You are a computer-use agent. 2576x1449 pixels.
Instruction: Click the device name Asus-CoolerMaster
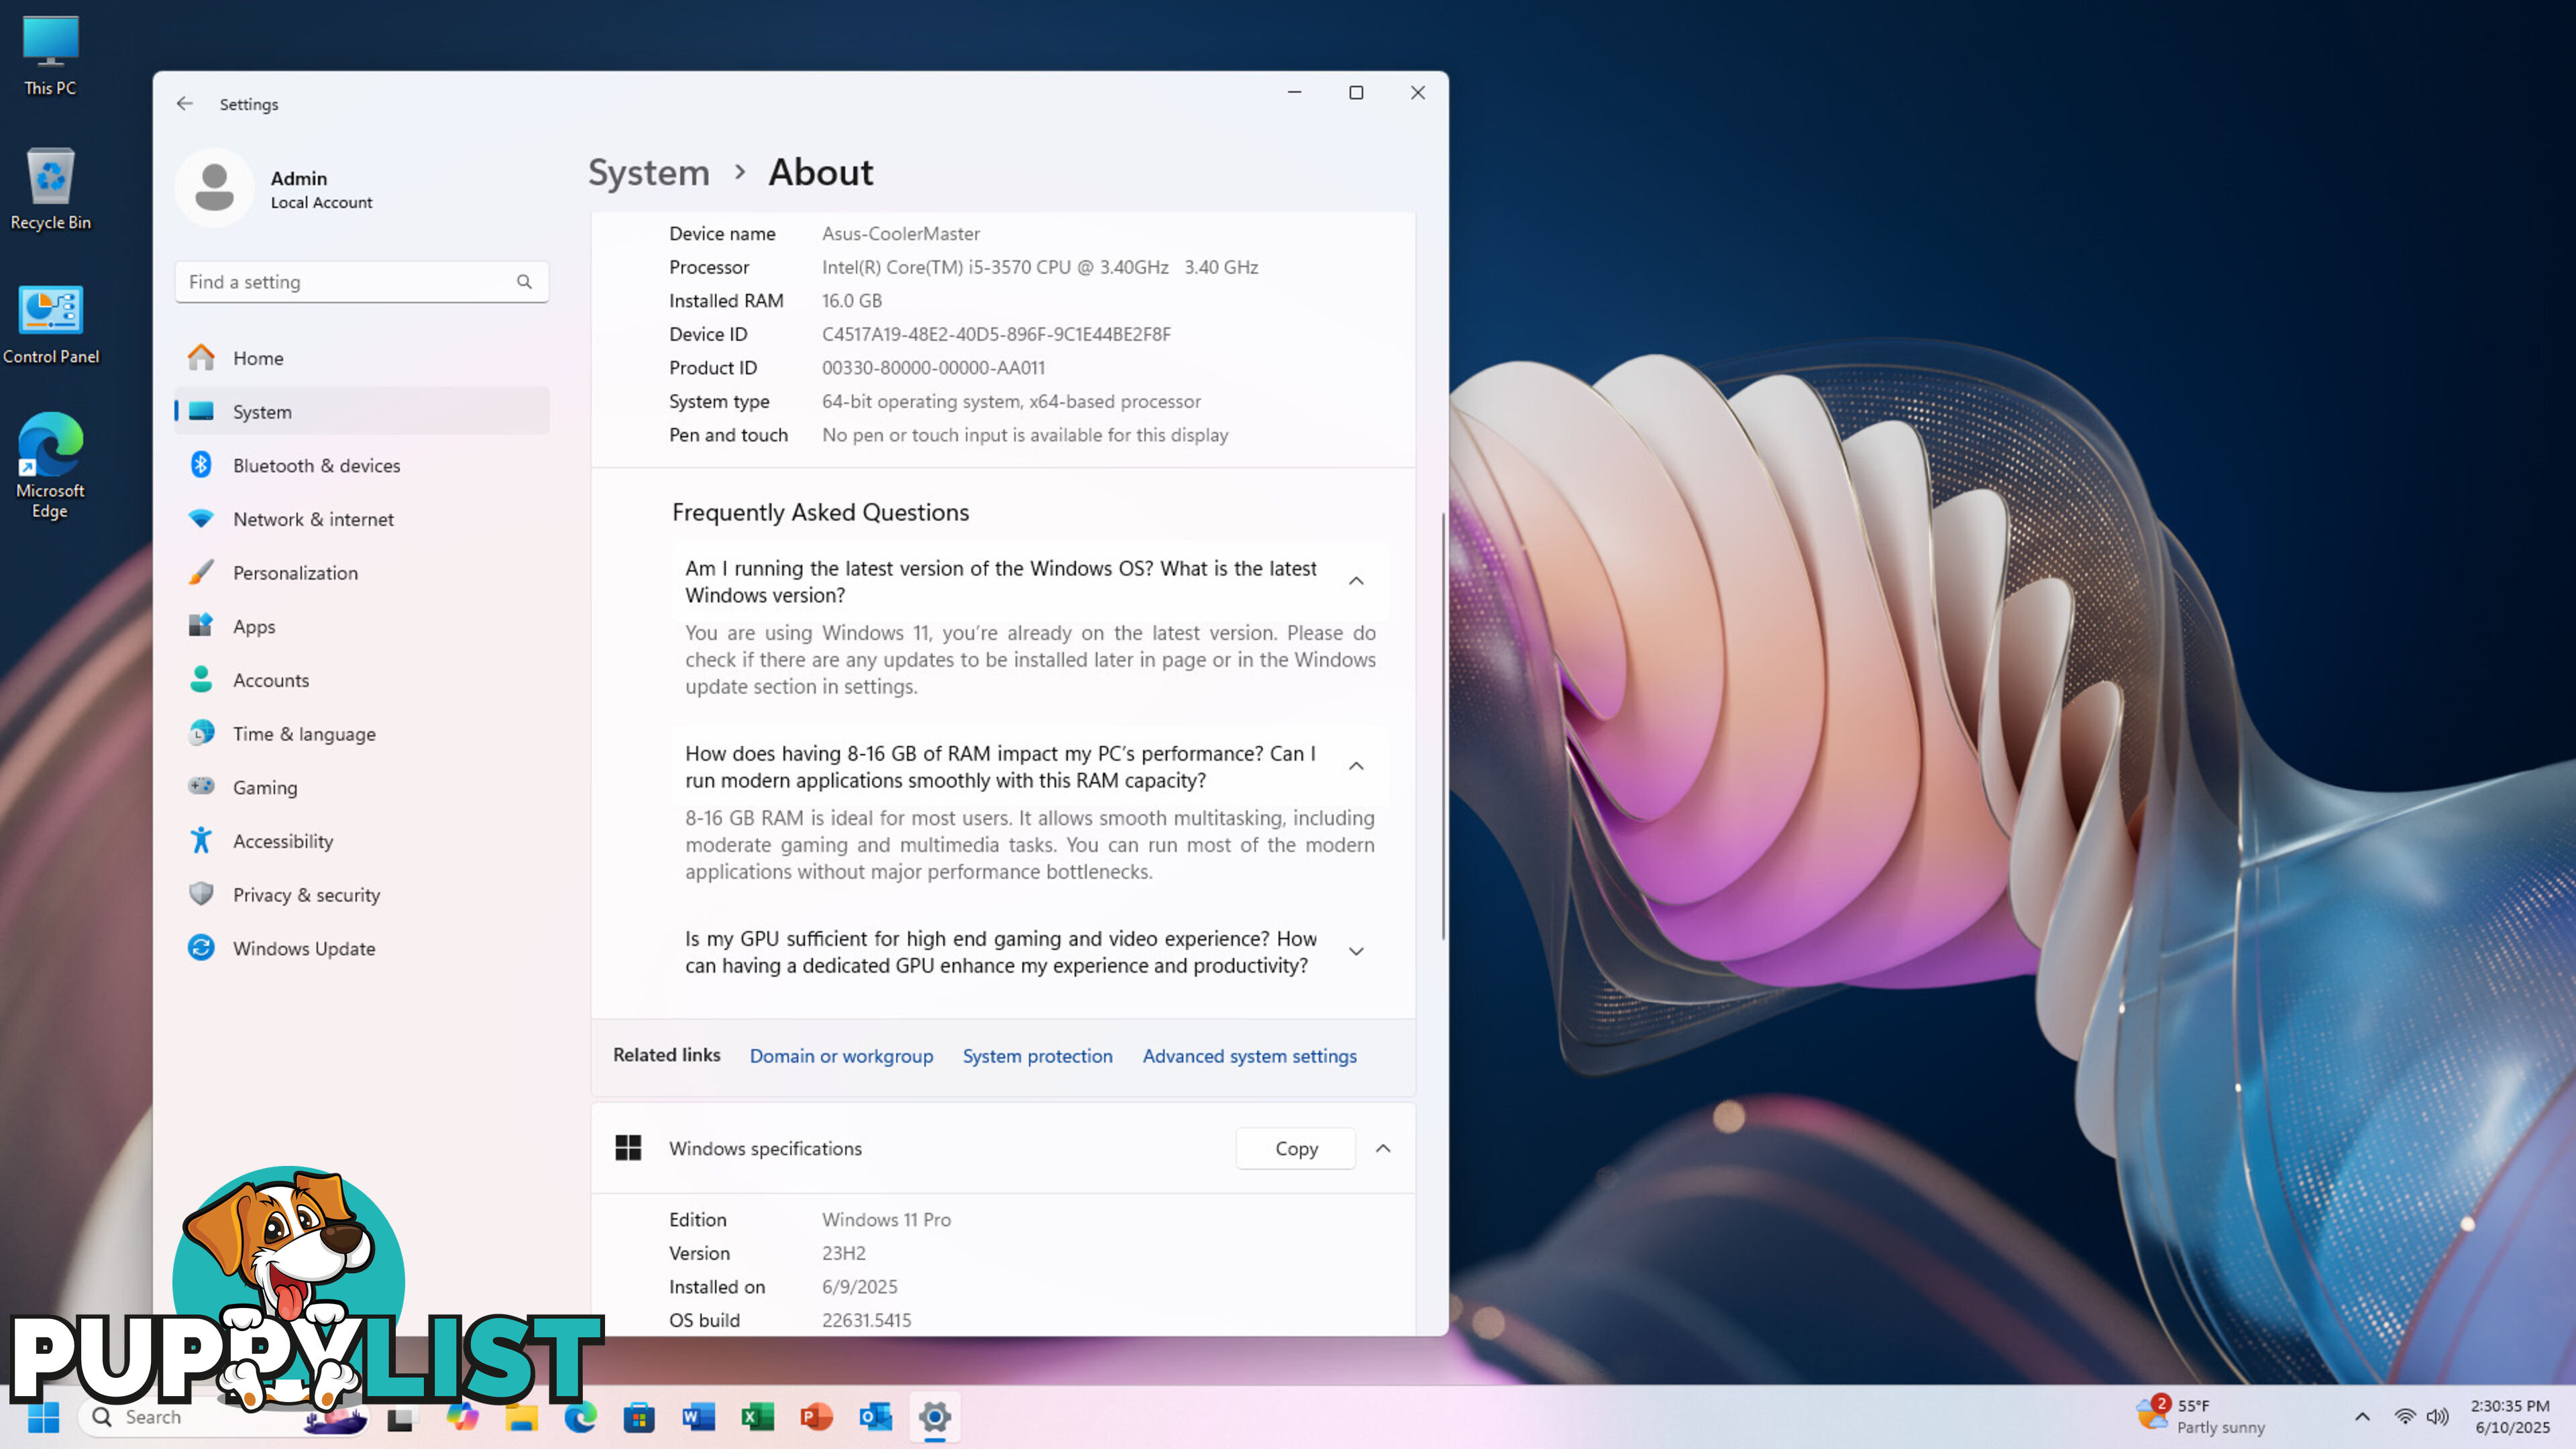(901, 233)
